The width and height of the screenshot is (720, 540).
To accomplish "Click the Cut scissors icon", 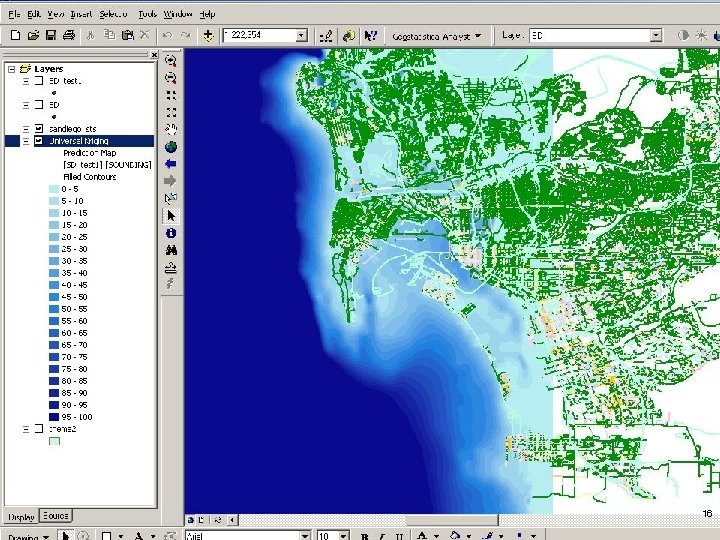I will (90, 35).
